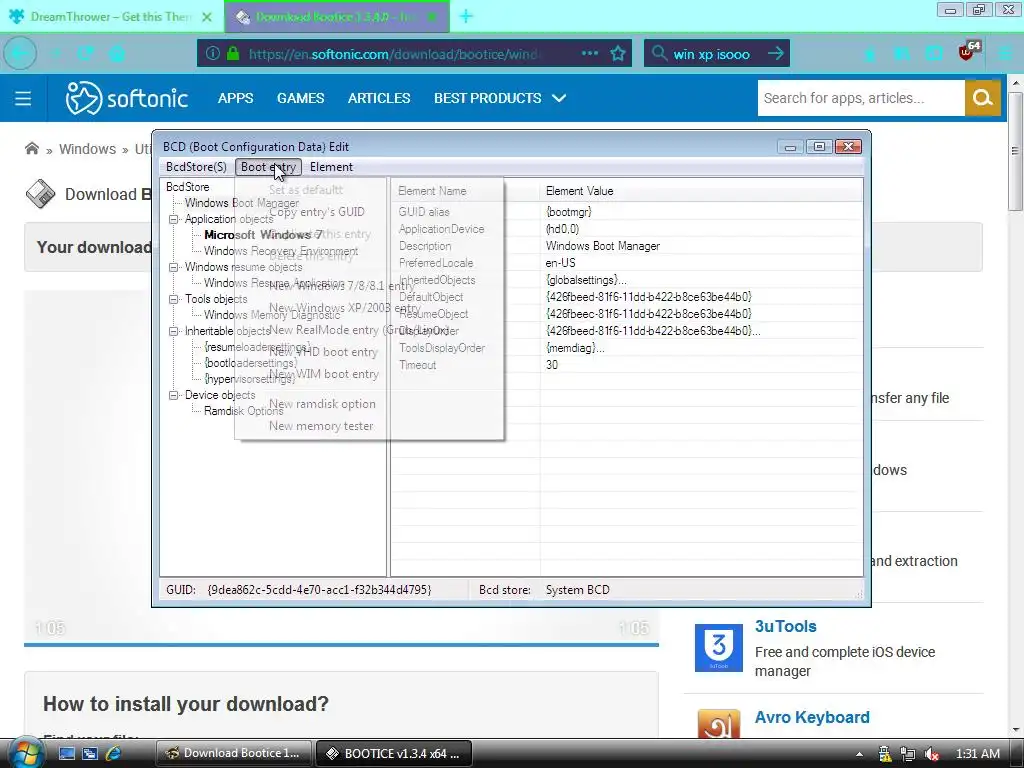Image resolution: width=1024 pixels, height=768 pixels.
Task: Click the orange Softonic search button
Action: point(982,98)
